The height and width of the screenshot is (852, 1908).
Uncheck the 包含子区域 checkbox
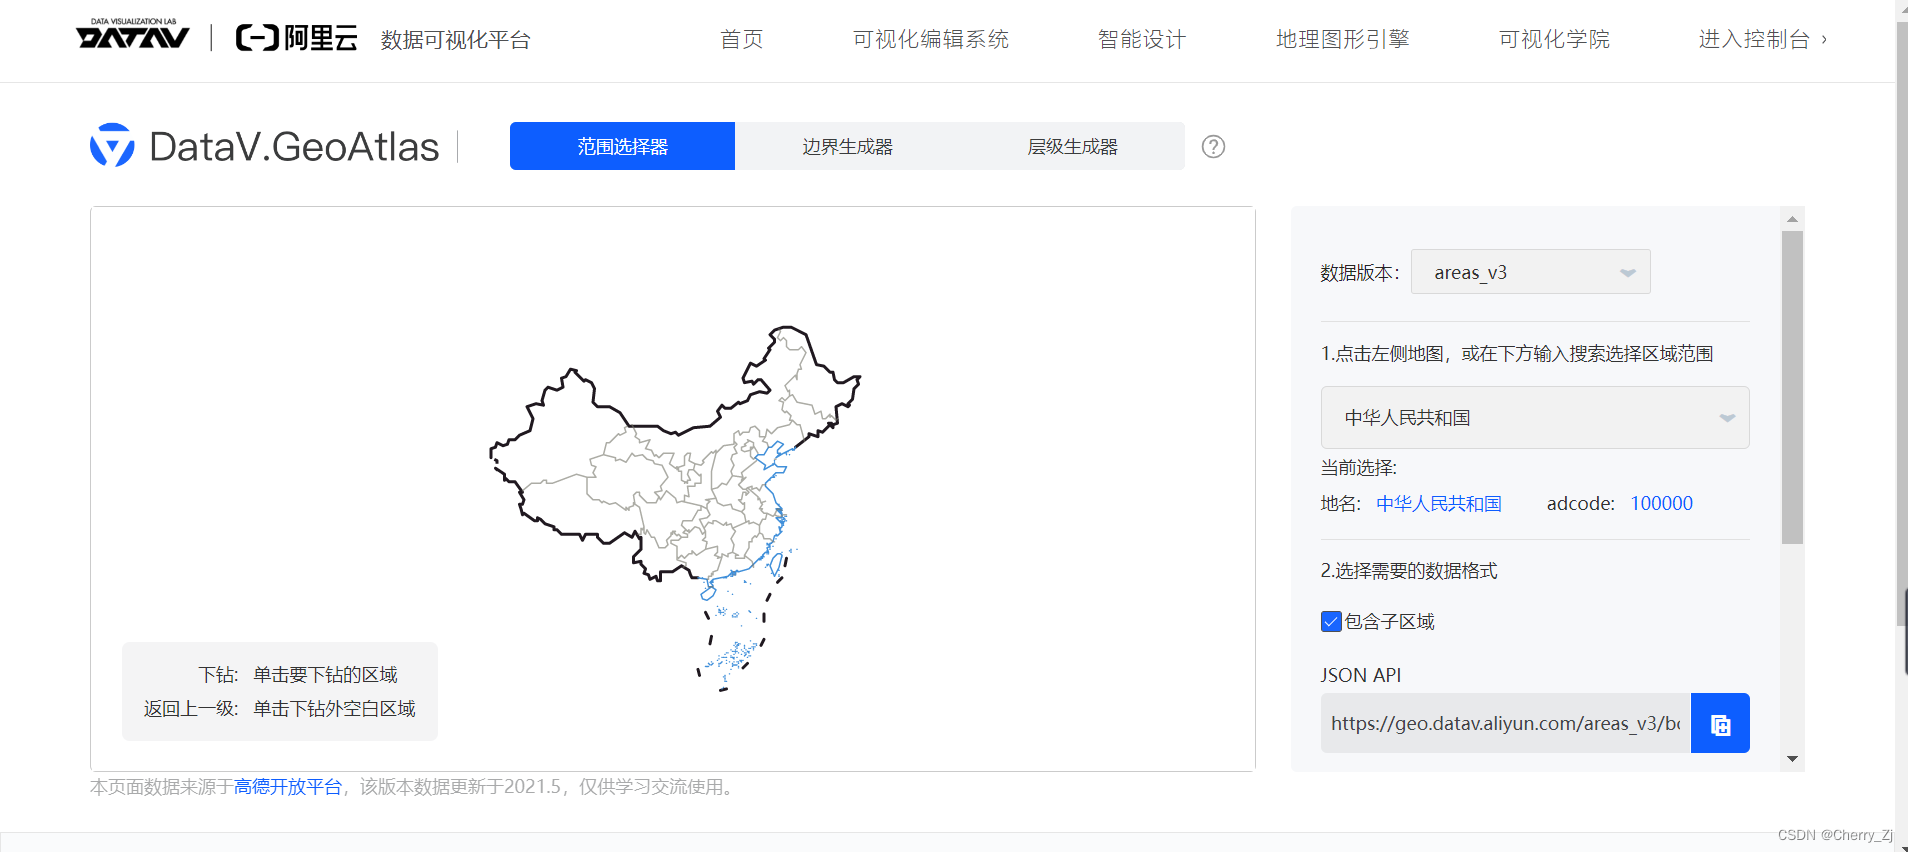tap(1331, 622)
